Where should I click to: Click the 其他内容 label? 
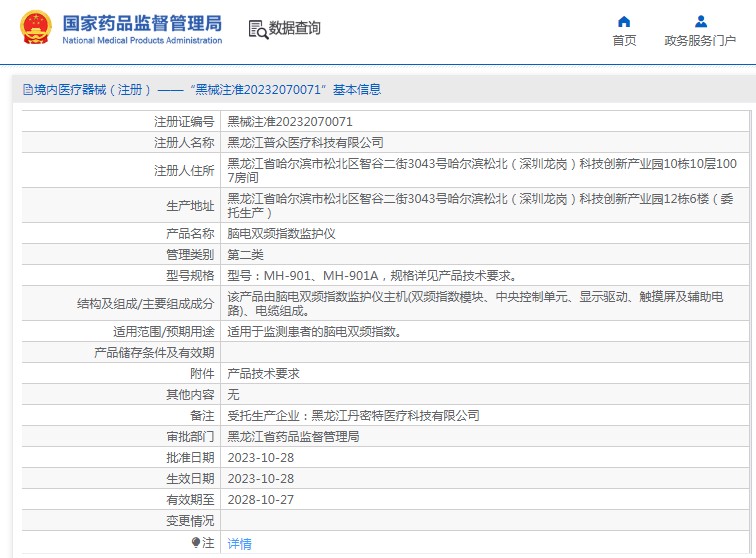coord(190,395)
